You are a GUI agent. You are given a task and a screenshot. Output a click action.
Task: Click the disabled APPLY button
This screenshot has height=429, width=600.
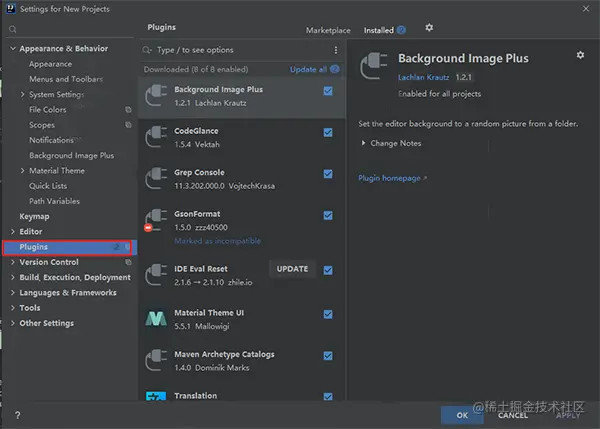[x=568, y=416]
